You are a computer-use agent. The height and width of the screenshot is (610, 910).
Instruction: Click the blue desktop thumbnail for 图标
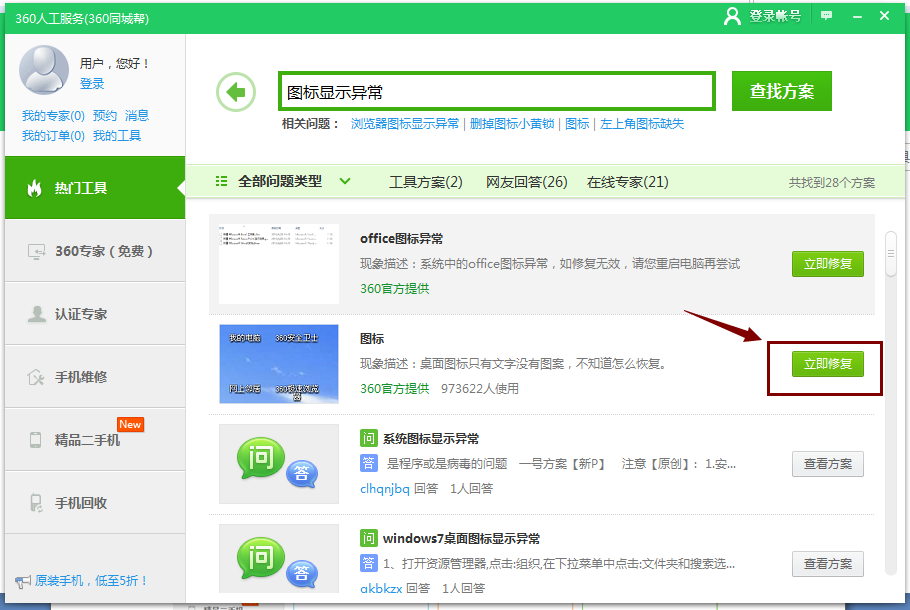click(279, 364)
